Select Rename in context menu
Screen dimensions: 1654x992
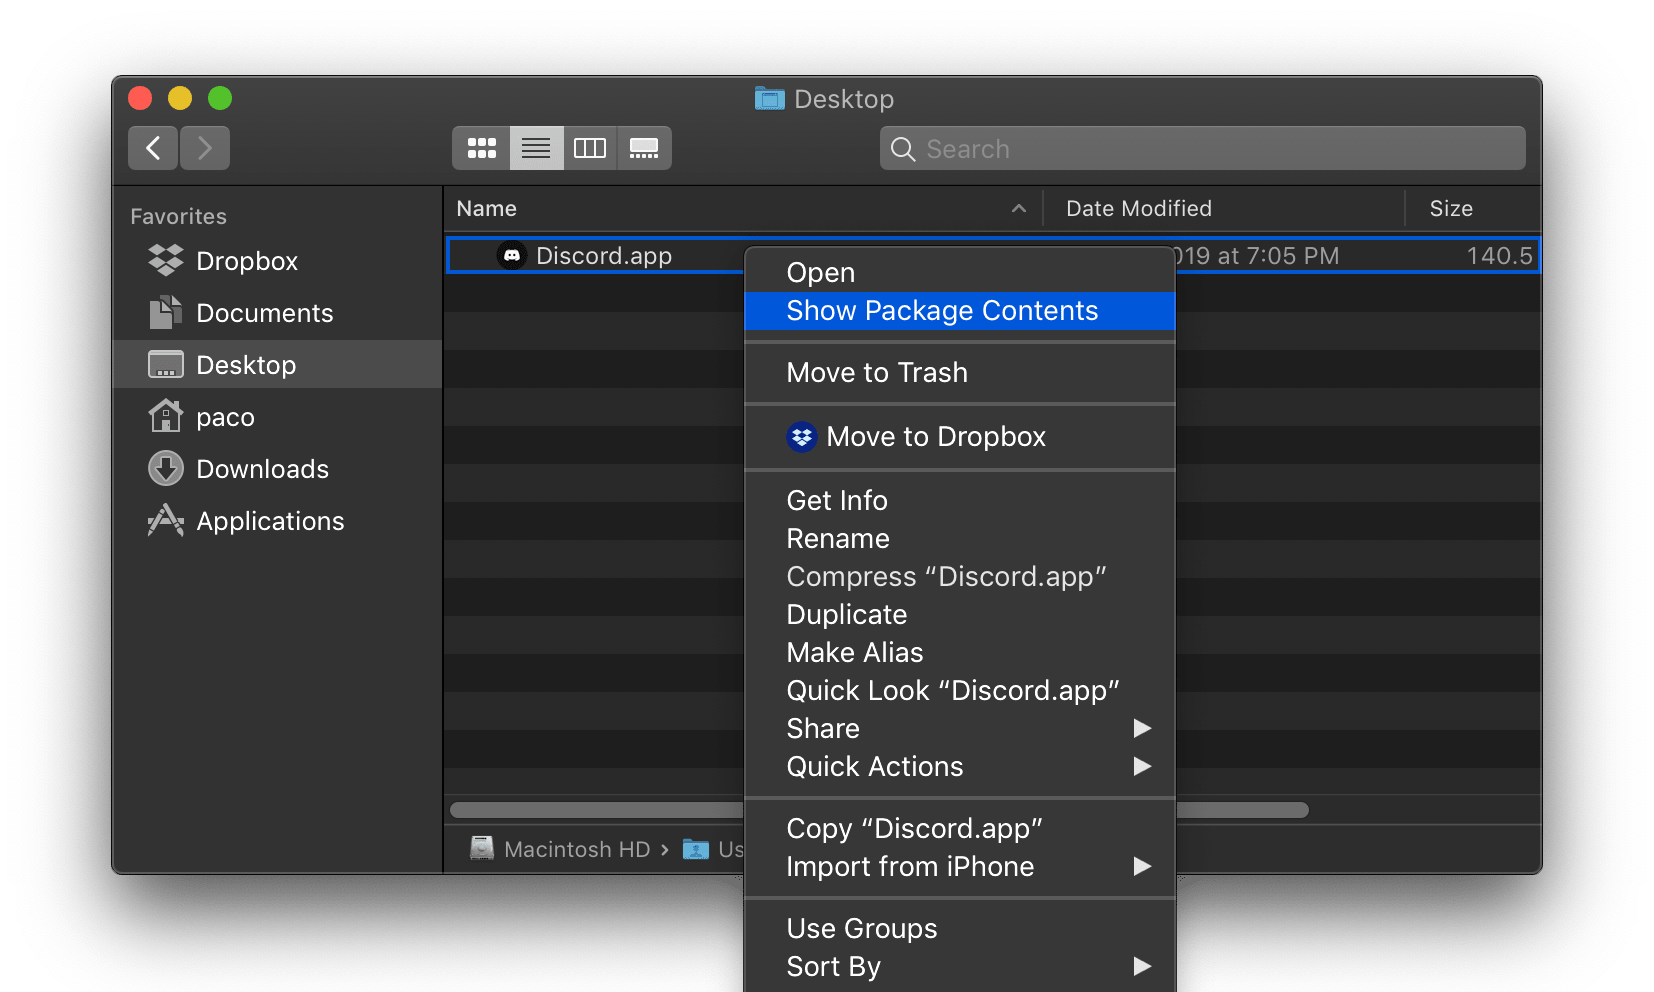coord(960,538)
